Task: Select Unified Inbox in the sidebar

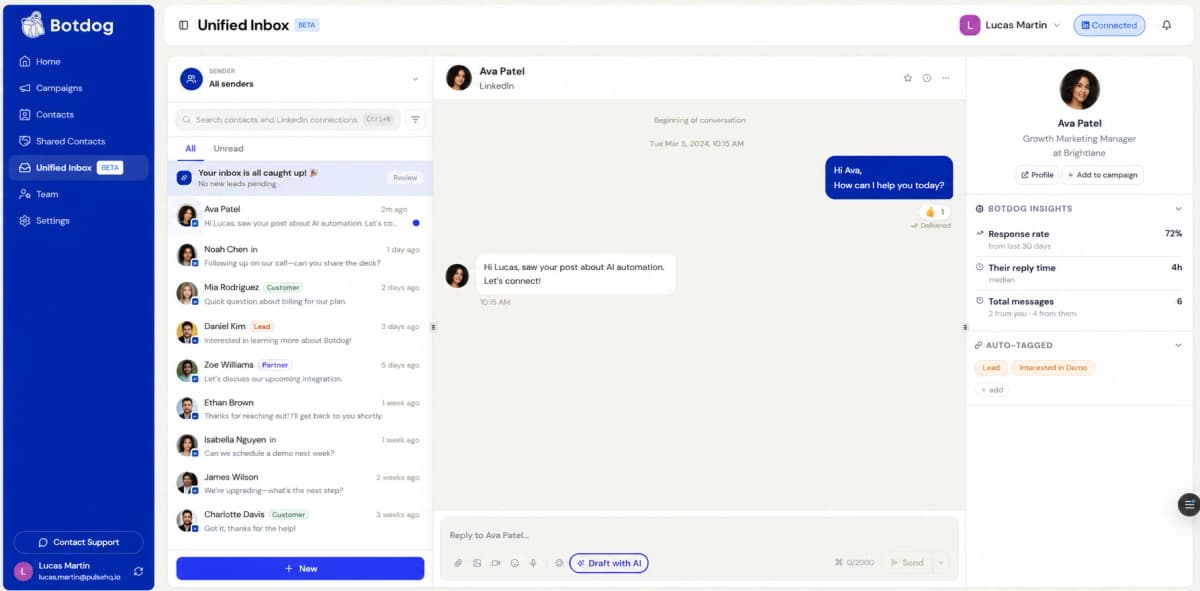Action: (x=78, y=168)
